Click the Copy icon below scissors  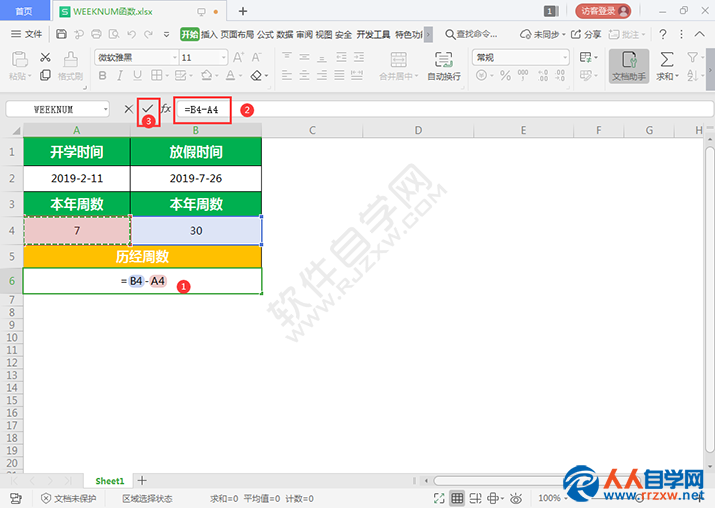tap(45, 75)
